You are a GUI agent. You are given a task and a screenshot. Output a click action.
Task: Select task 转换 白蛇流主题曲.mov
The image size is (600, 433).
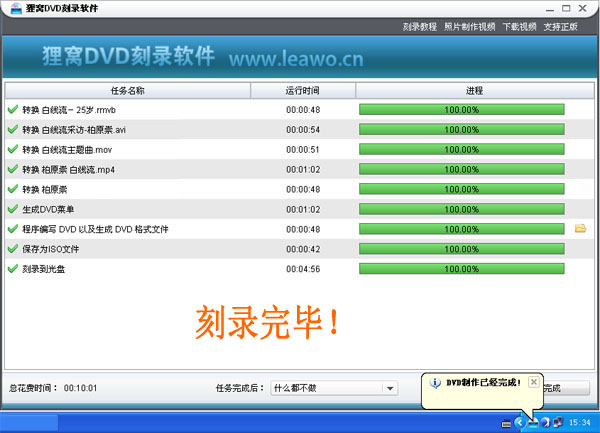67,150
